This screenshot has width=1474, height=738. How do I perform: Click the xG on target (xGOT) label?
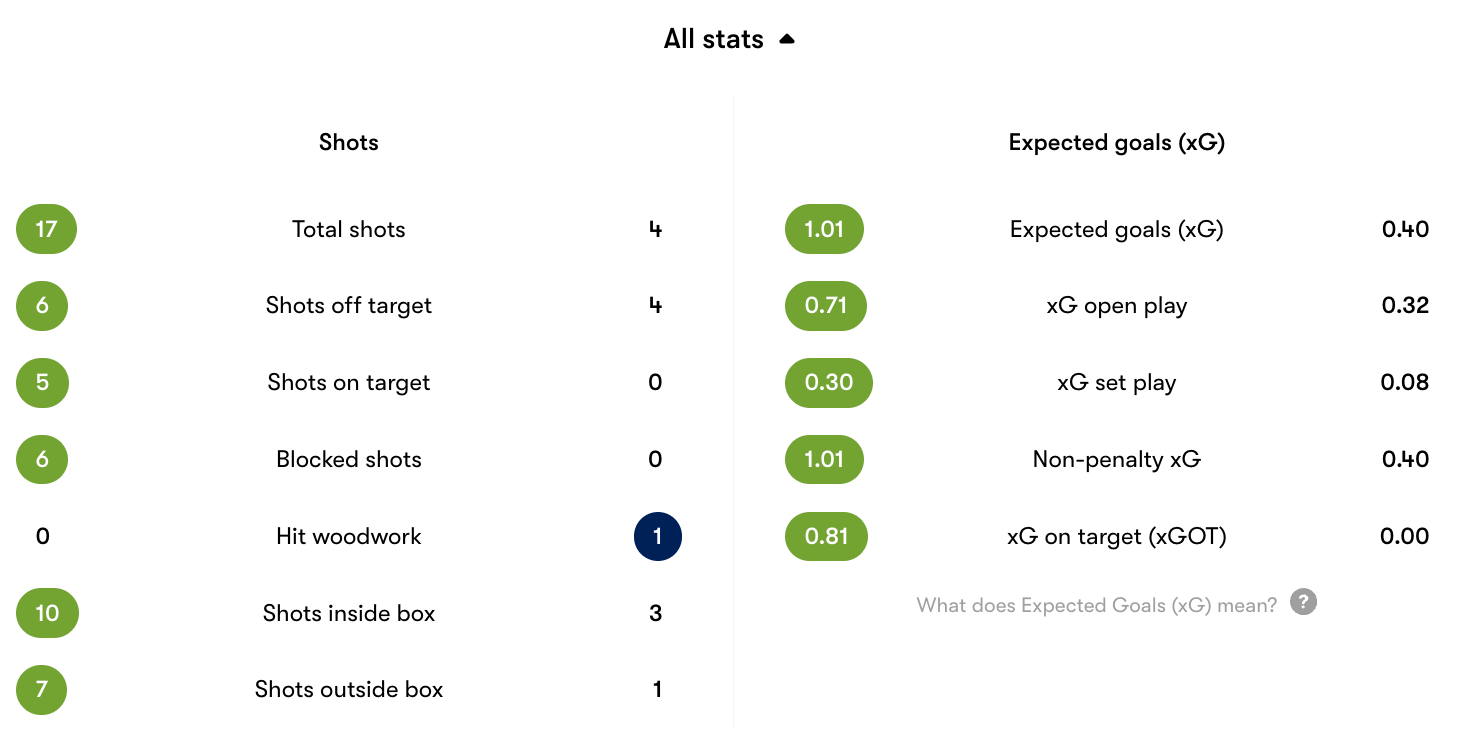1117,536
